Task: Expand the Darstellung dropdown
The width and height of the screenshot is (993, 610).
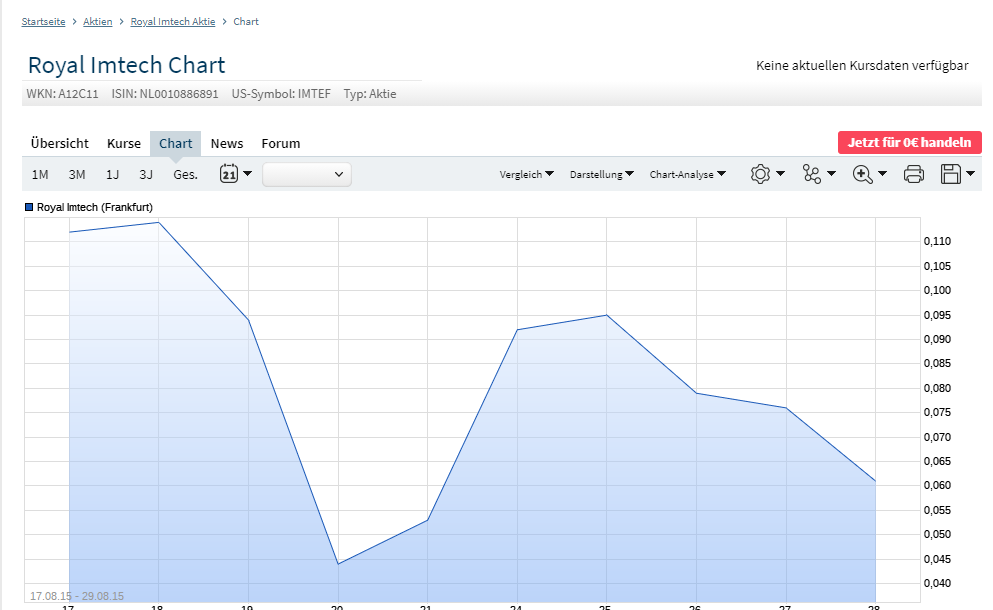Action: tap(602, 174)
